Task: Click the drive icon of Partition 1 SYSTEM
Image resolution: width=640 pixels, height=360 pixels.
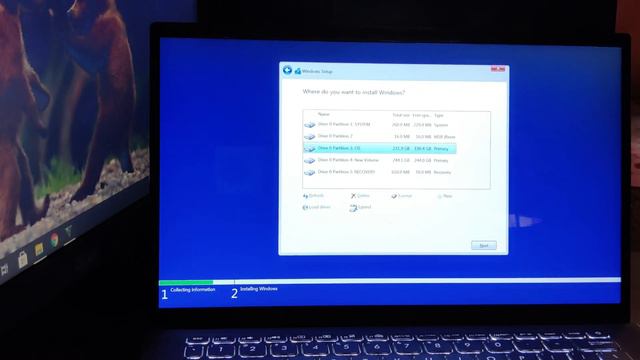Action: tap(309, 124)
